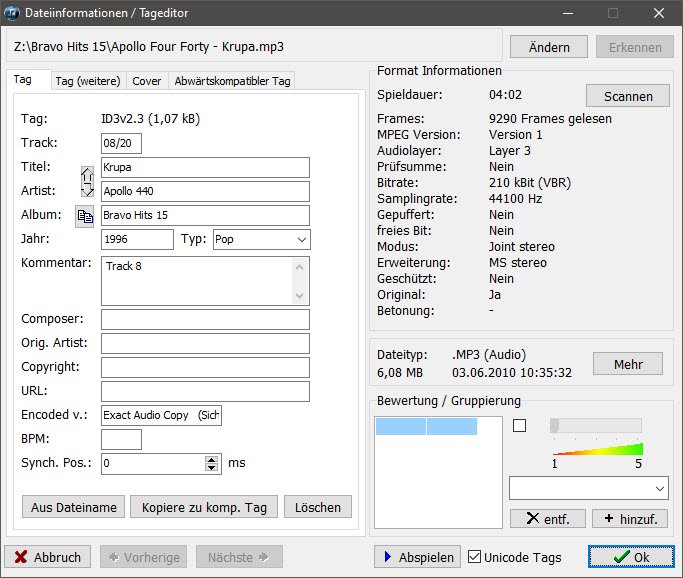Click the rating slider handle
The width and height of the screenshot is (683, 578).
(555, 426)
